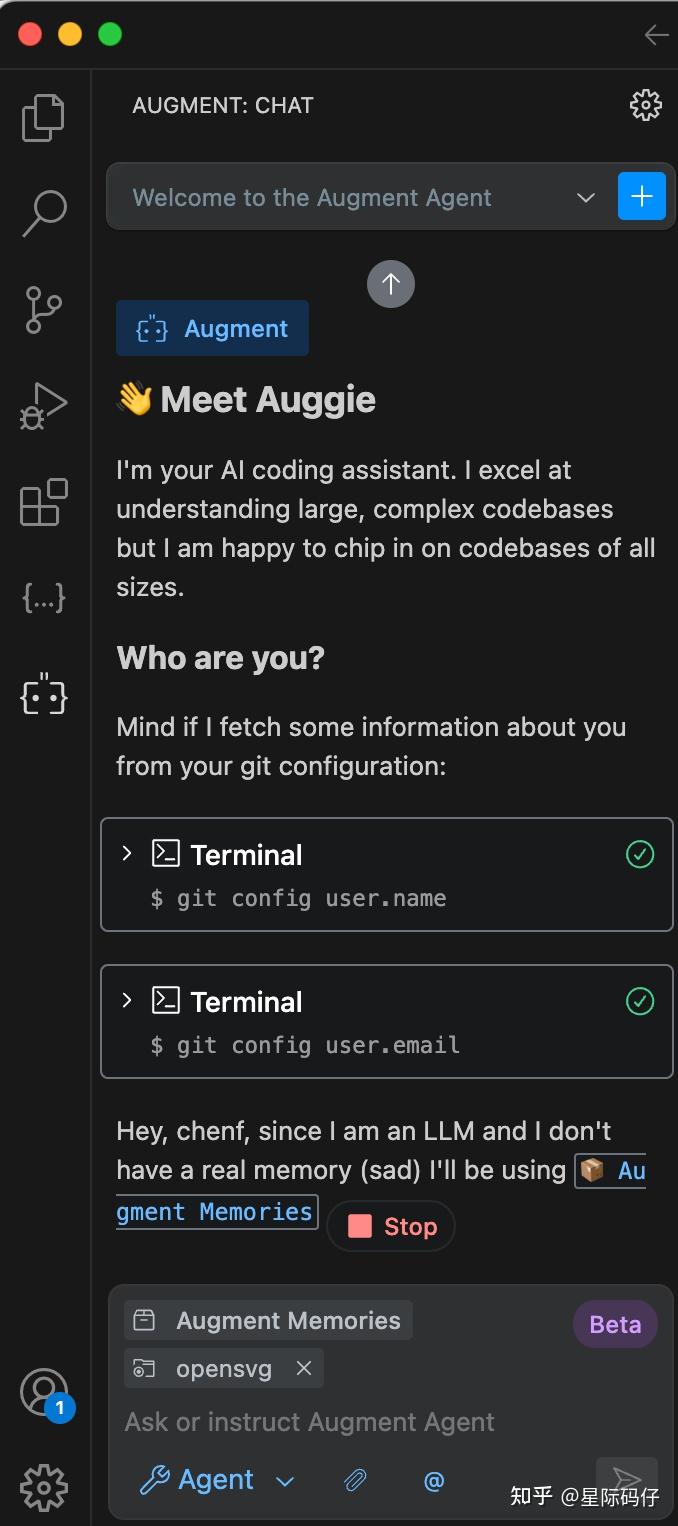Open Source Control from the activity bar
The image size is (678, 1526).
tap(43, 310)
